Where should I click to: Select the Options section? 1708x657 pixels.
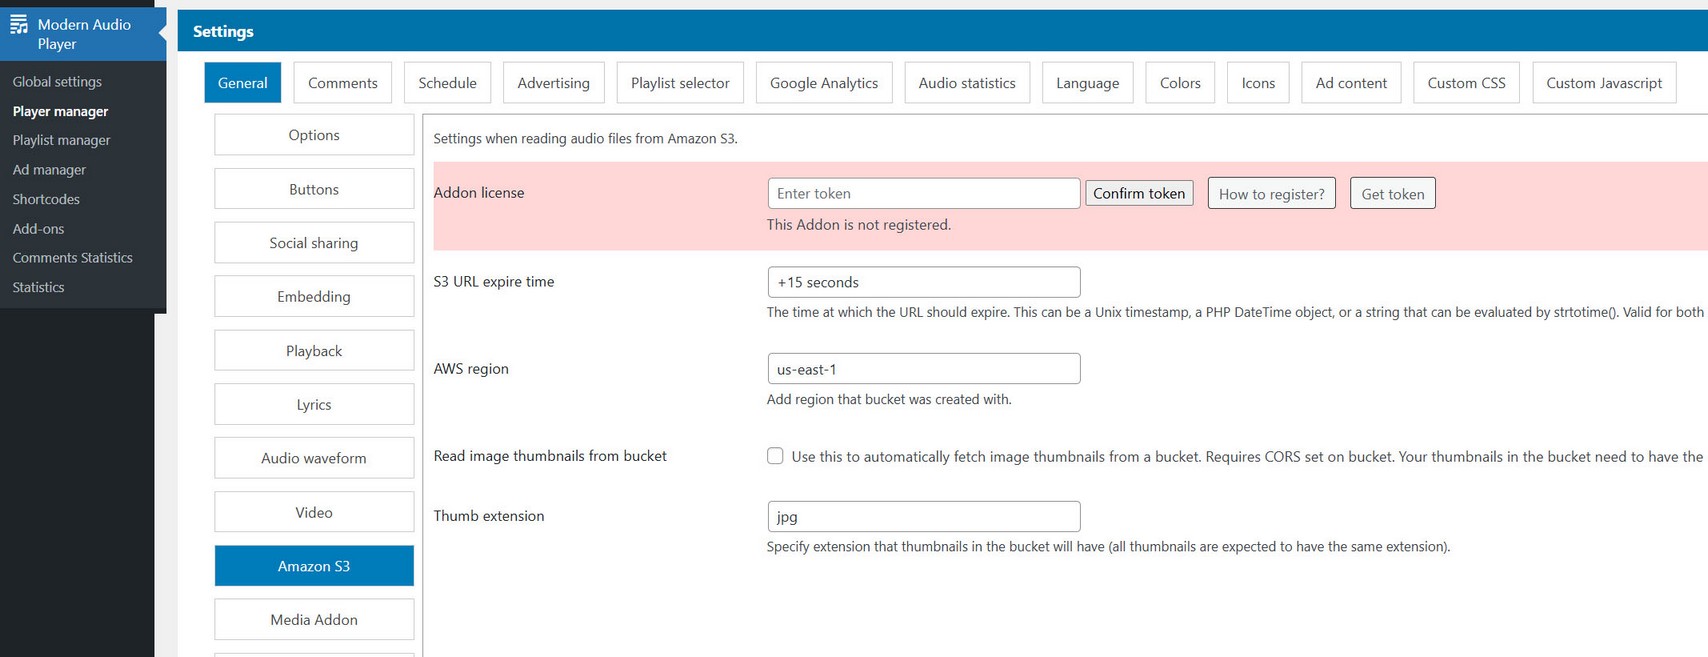[314, 135]
